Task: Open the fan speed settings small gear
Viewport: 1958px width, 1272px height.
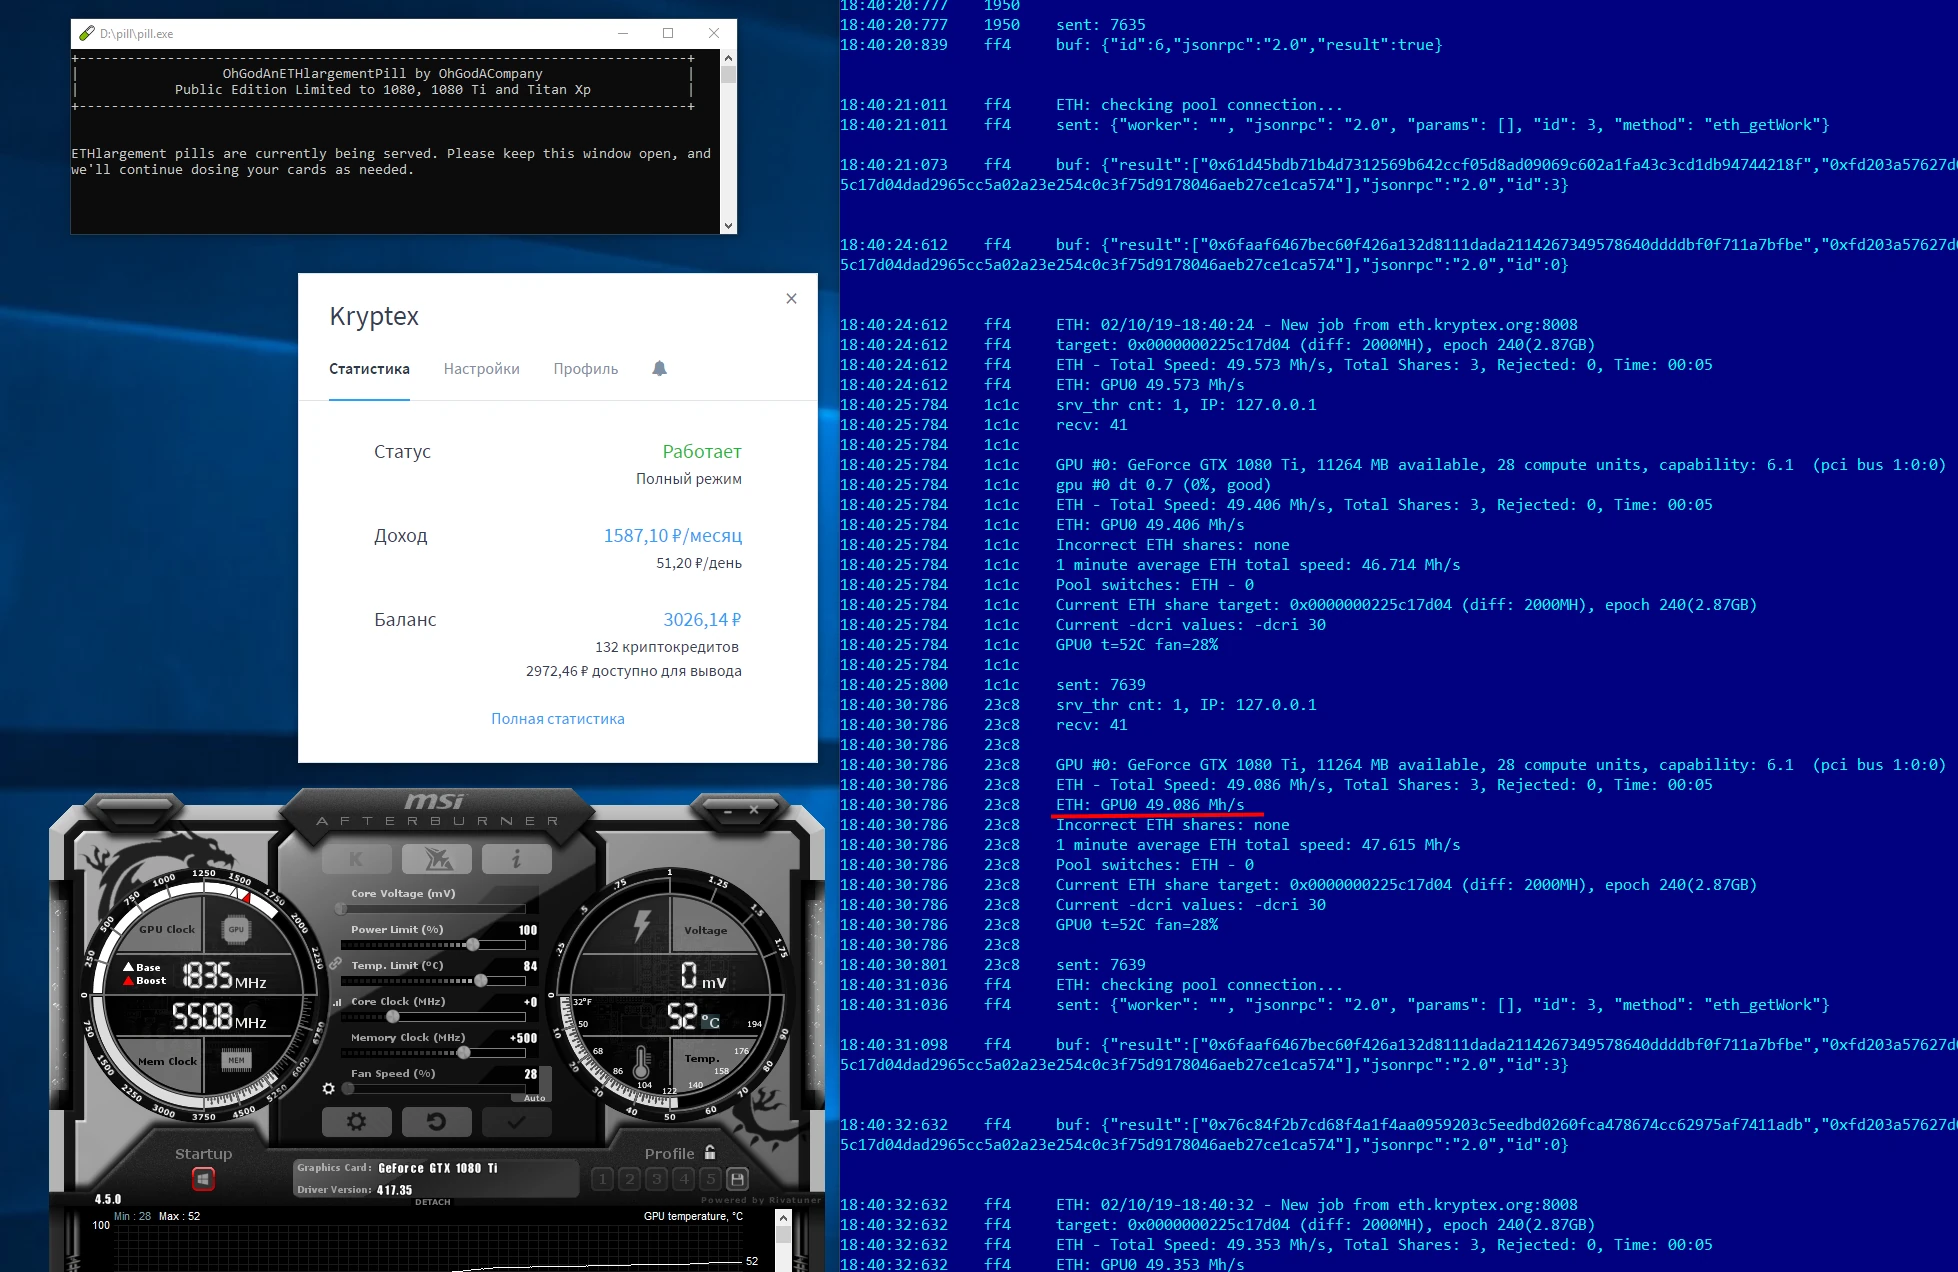Action: click(329, 1088)
